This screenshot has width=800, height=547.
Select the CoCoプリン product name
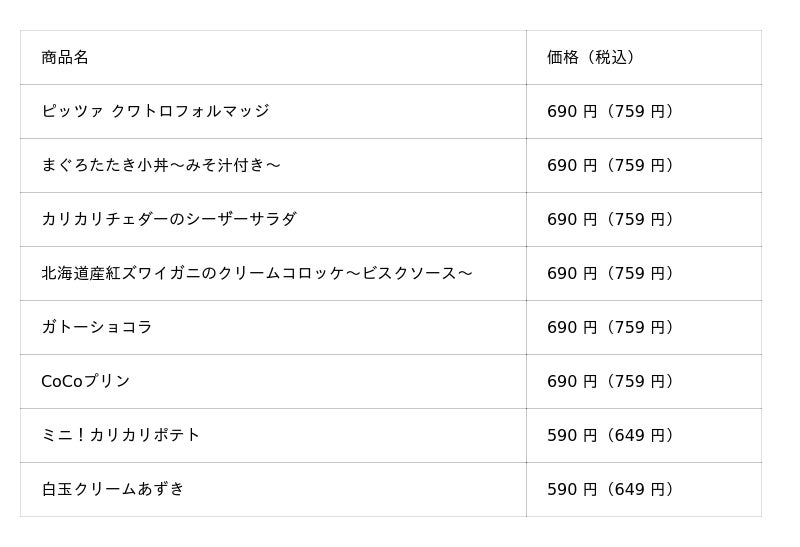86,382
